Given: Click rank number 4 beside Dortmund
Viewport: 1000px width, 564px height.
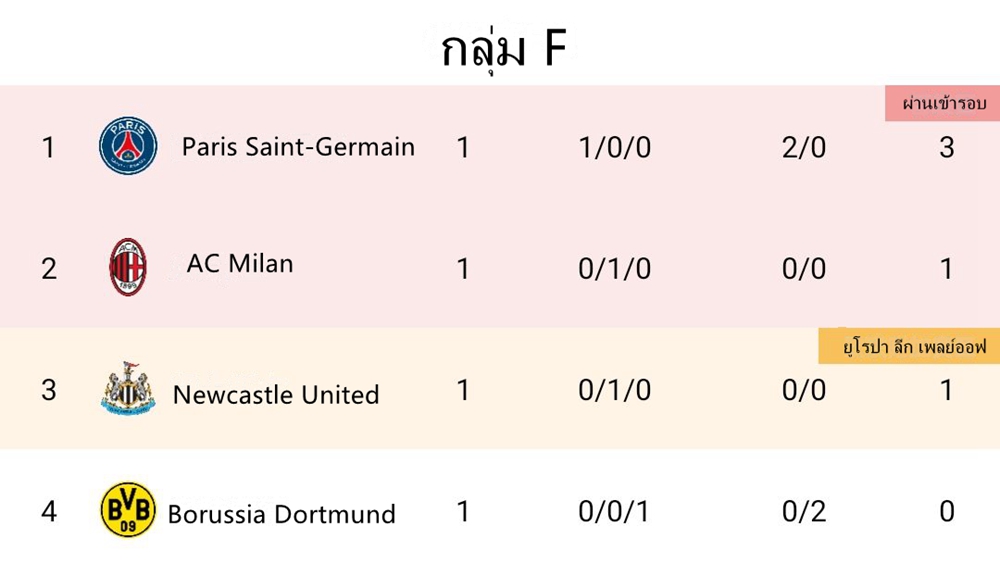Looking at the screenshot, I should [49, 511].
